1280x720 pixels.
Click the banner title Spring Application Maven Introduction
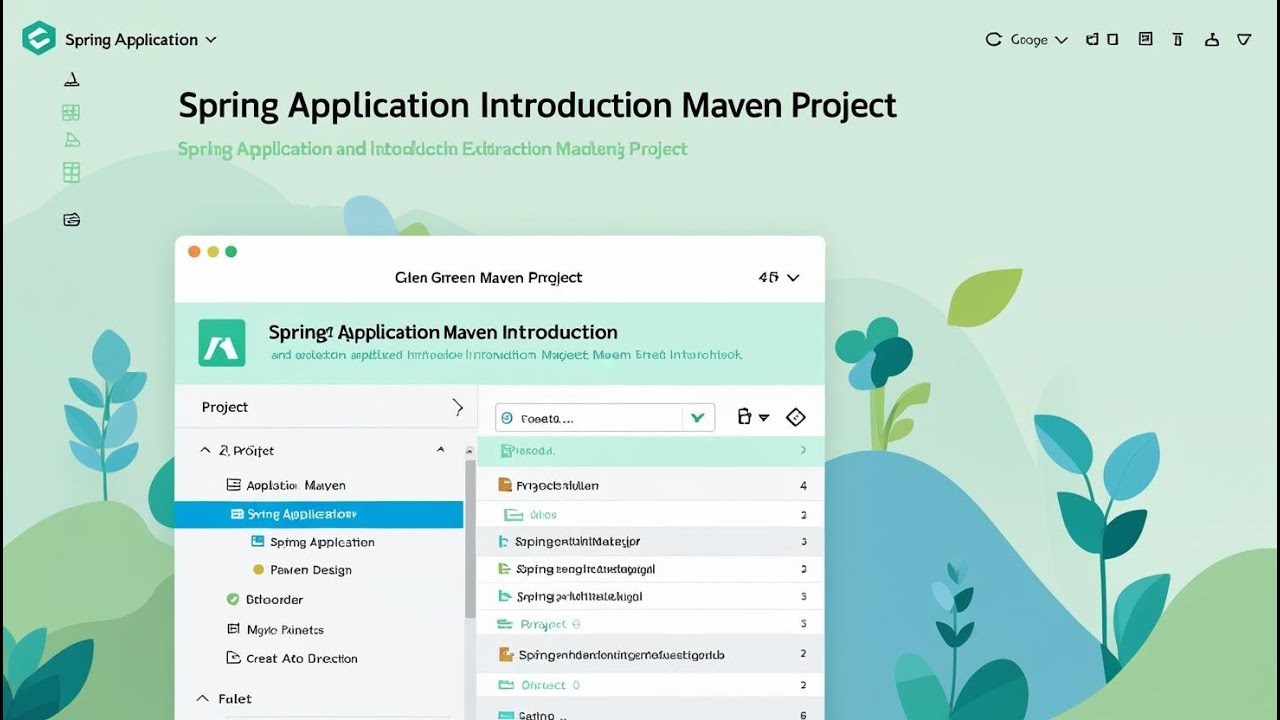443,332
